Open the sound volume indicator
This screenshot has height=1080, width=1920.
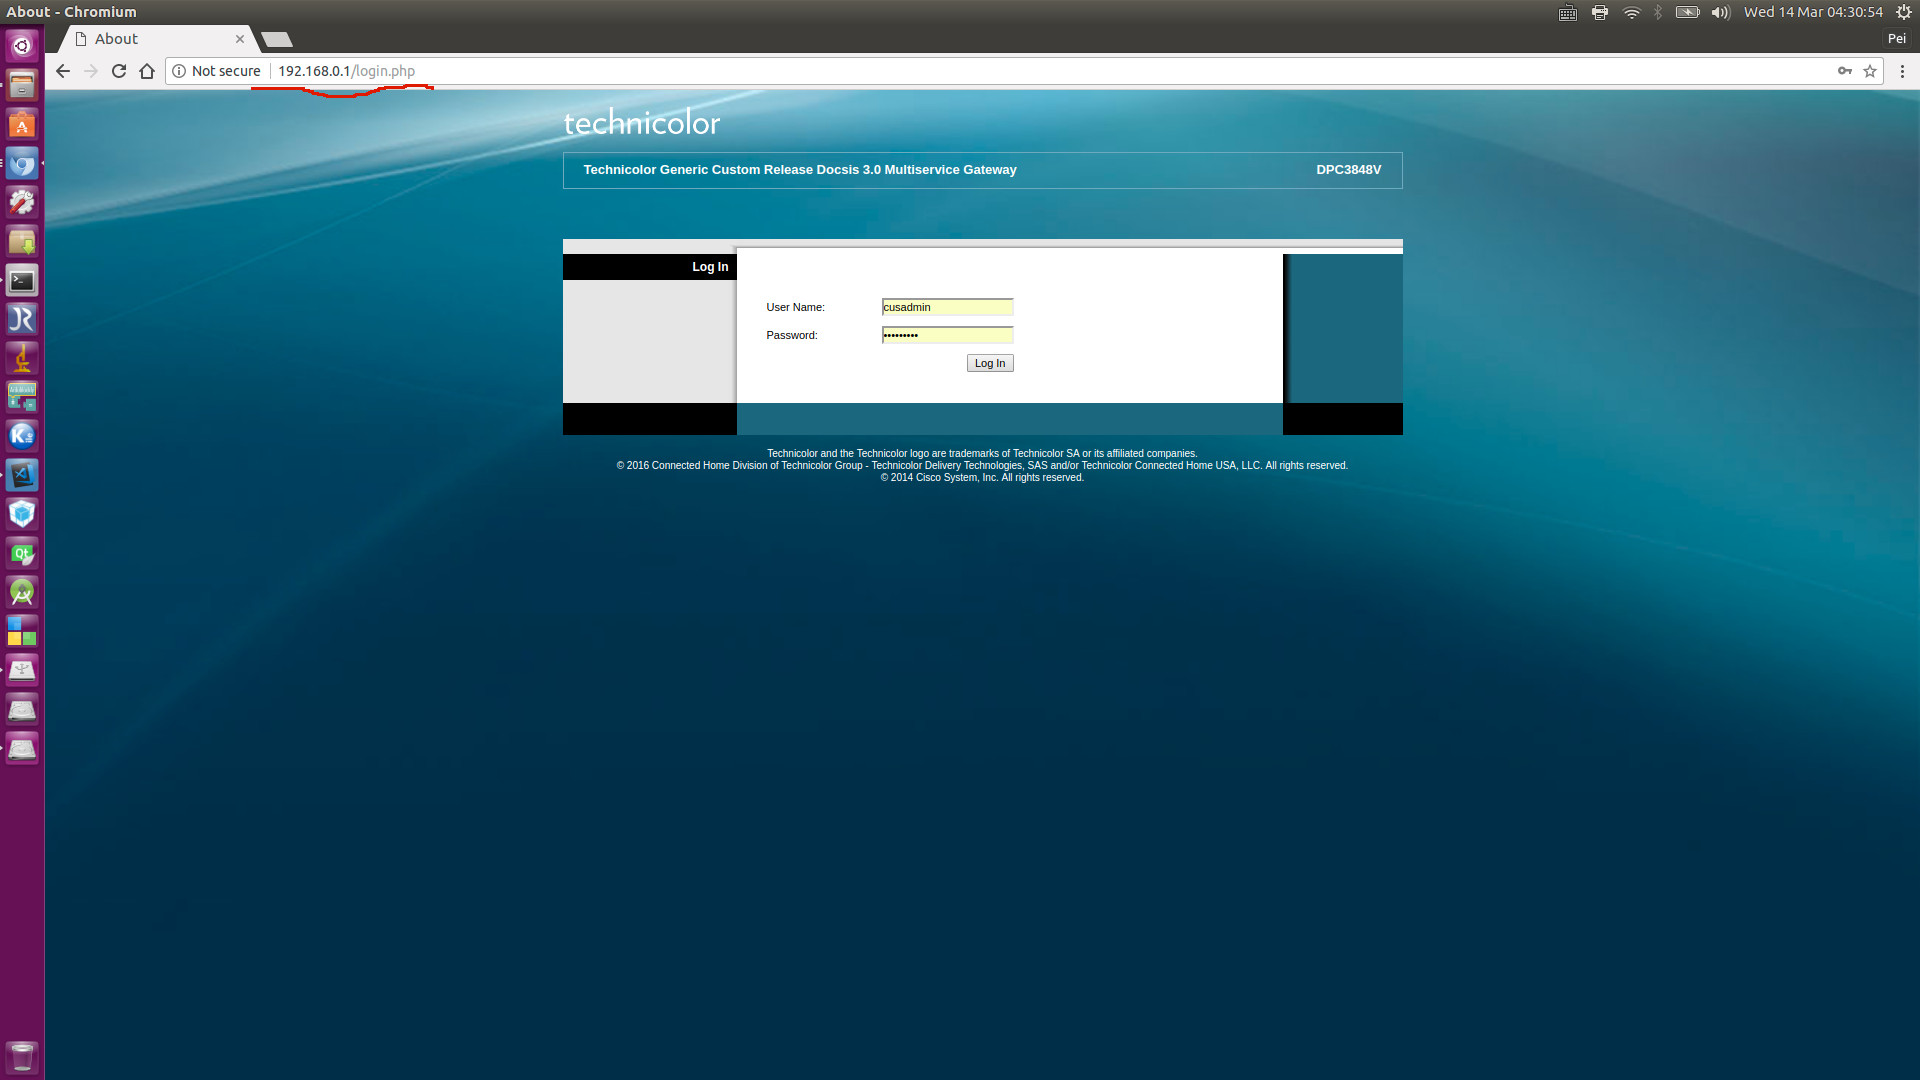click(x=1720, y=12)
